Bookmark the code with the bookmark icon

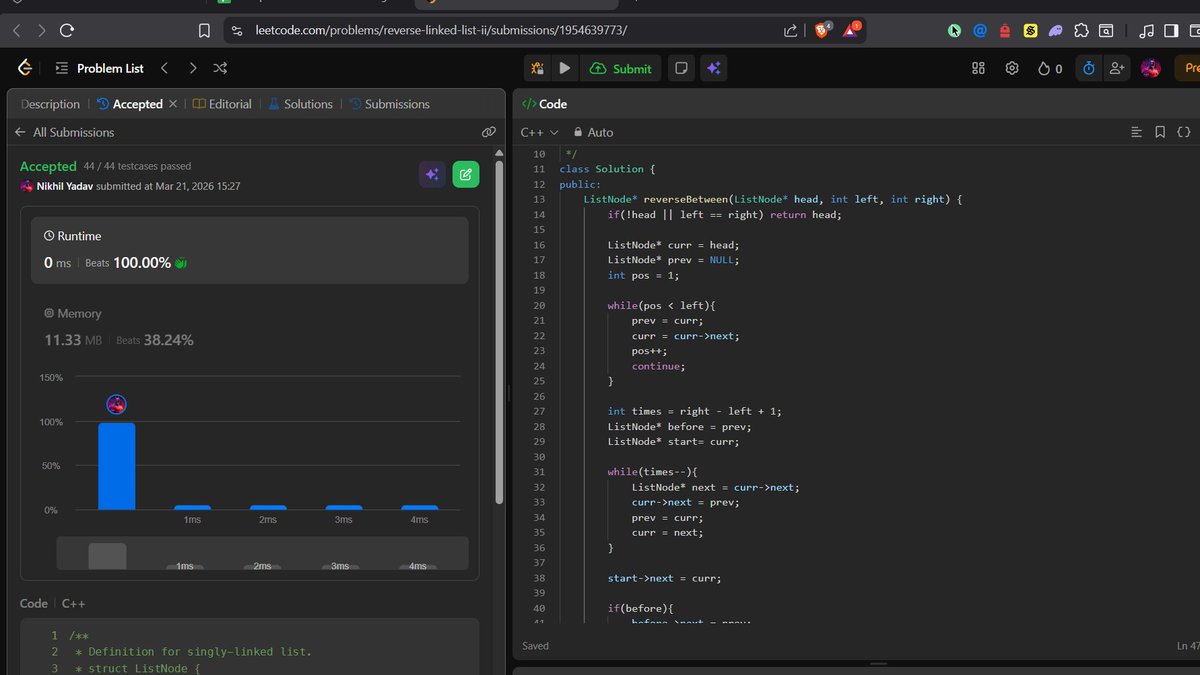click(1160, 131)
